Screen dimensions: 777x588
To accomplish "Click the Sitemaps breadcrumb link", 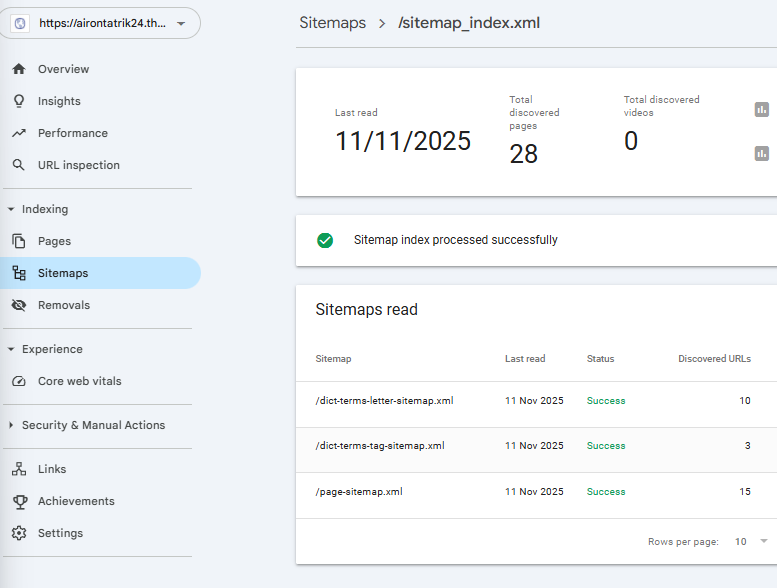I will coord(332,23).
